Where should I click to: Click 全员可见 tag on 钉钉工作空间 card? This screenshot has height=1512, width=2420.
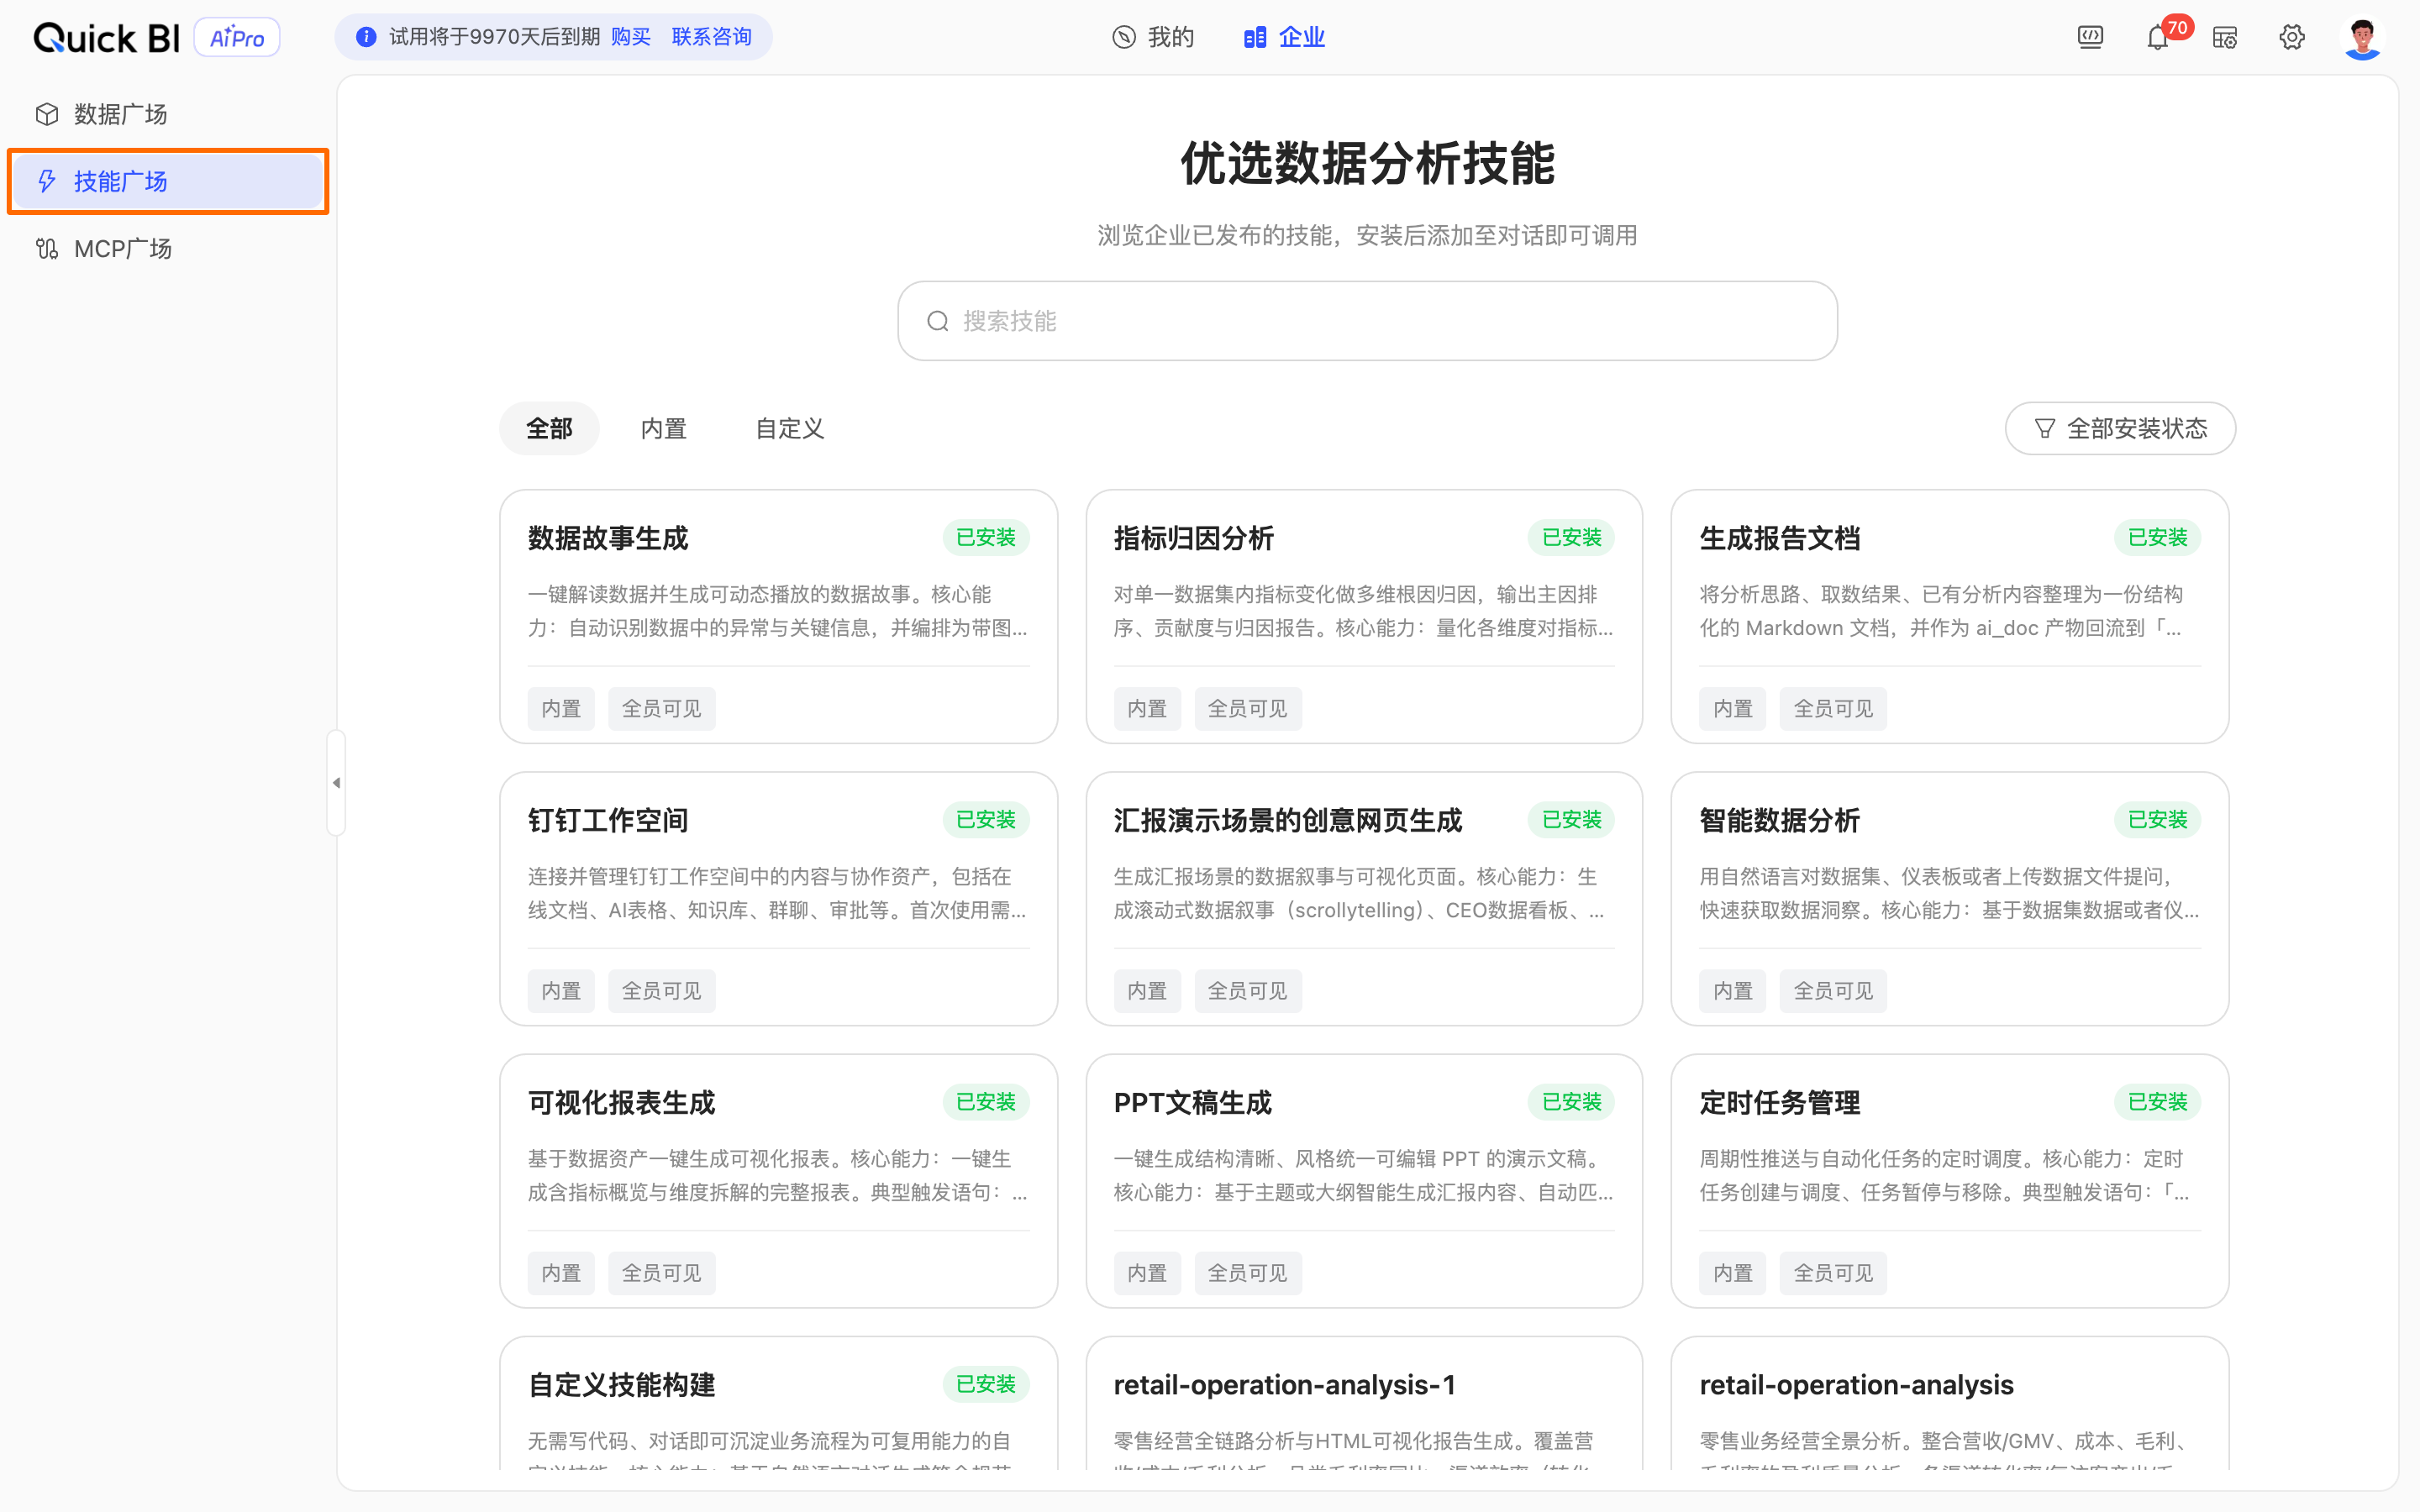point(662,991)
